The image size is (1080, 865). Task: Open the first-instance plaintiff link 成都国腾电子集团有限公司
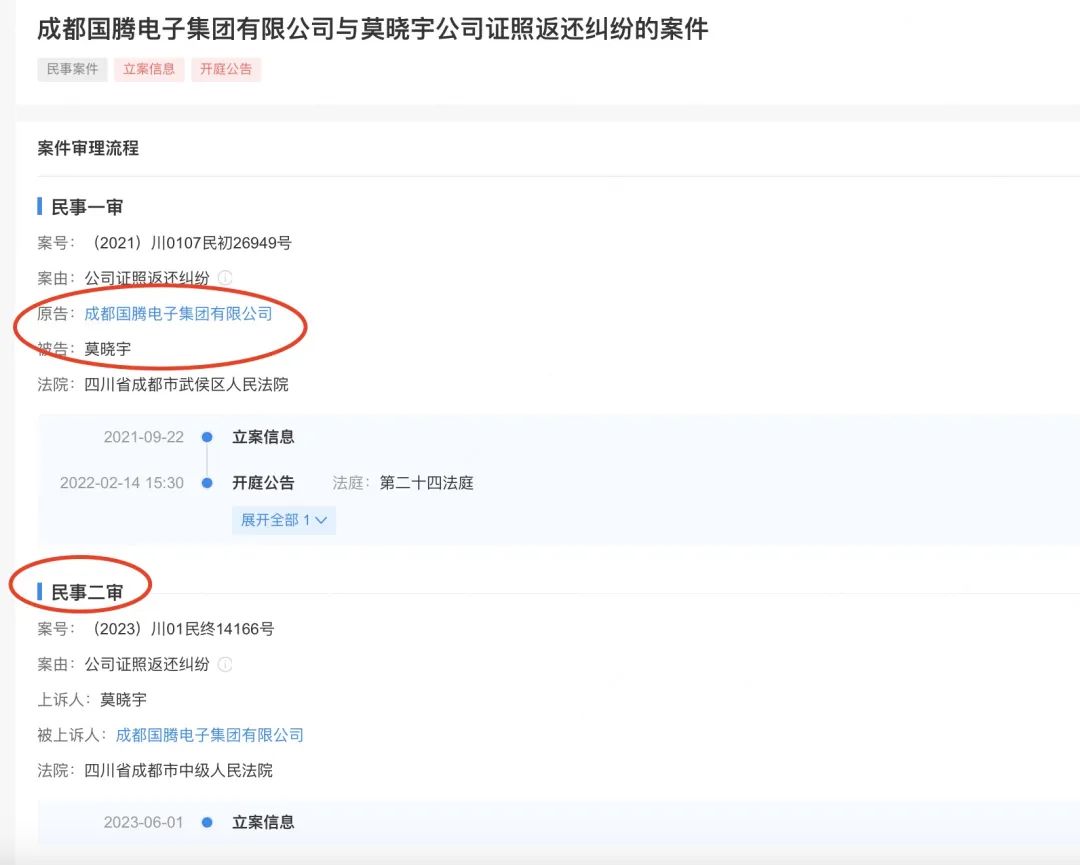click(x=178, y=314)
